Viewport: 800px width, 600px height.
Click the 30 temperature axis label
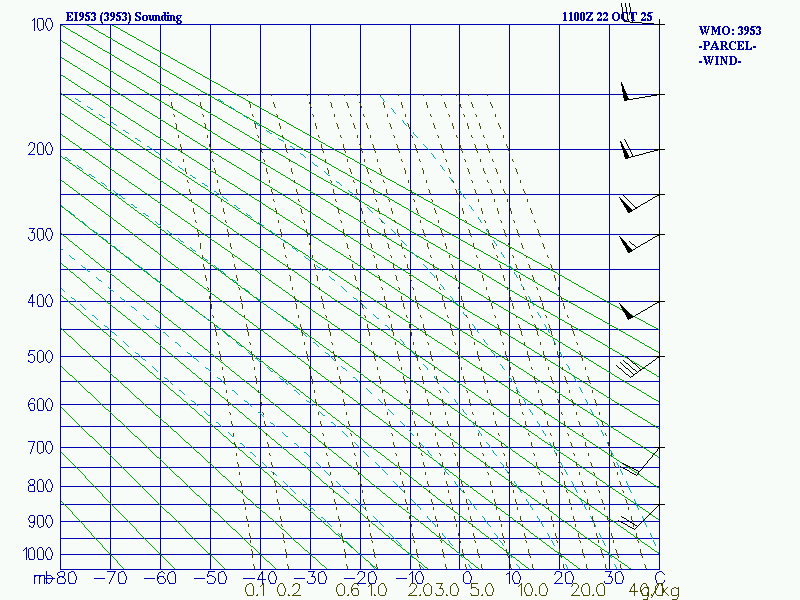tap(614, 578)
